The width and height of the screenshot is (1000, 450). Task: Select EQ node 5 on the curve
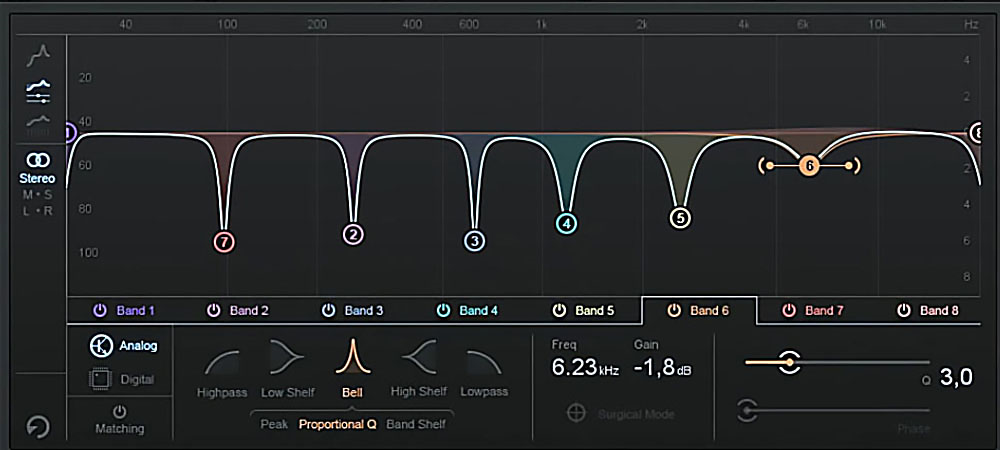[x=680, y=218]
